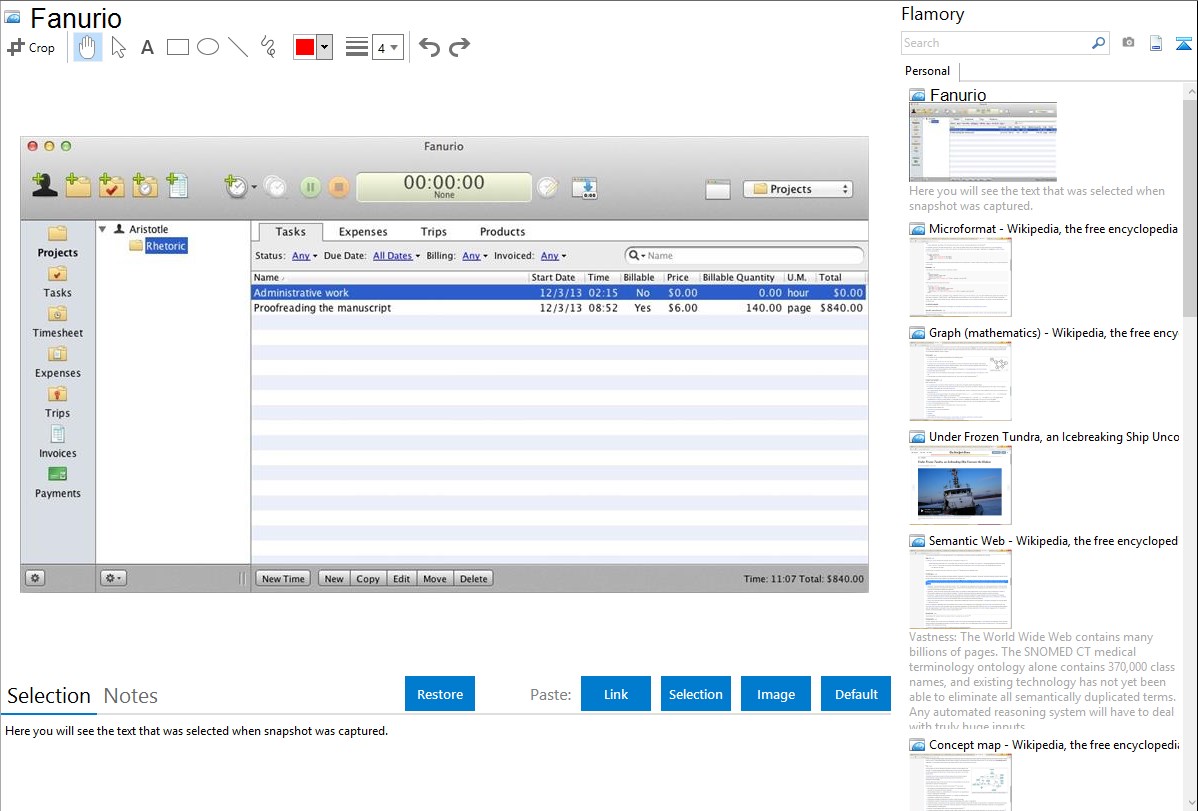Click the Restore button
The image size is (1198, 811).
click(x=440, y=694)
